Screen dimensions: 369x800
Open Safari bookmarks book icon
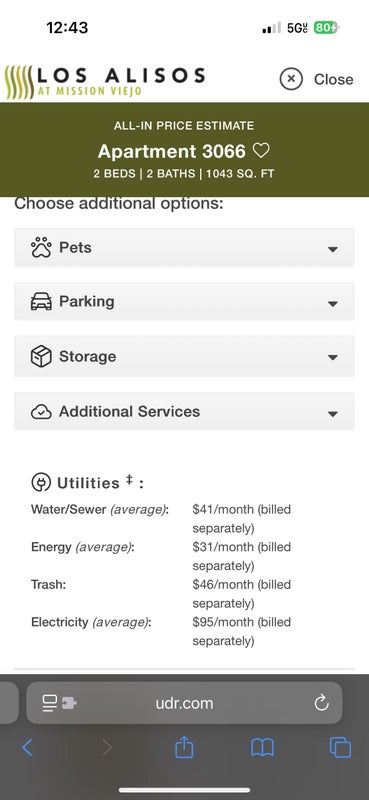tap(262, 747)
